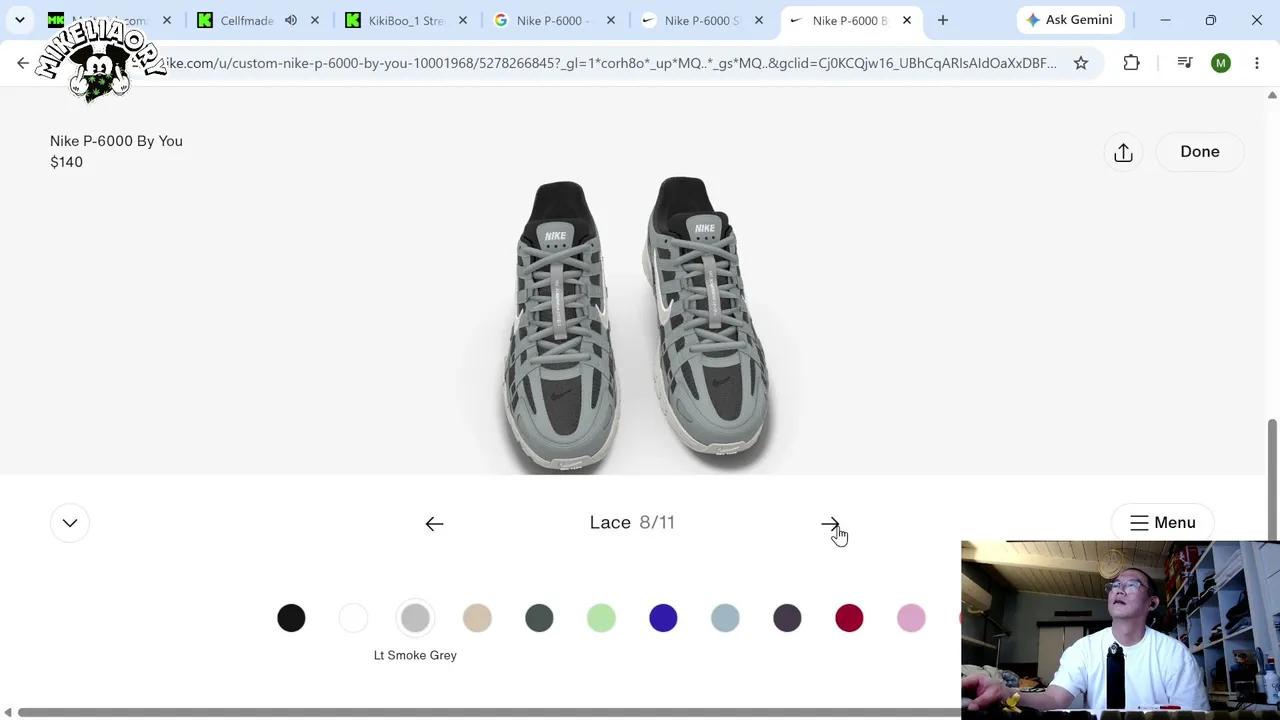Close the KikiBoo_1 Stream tab
1280x720 pixels.
click(463, 20)
